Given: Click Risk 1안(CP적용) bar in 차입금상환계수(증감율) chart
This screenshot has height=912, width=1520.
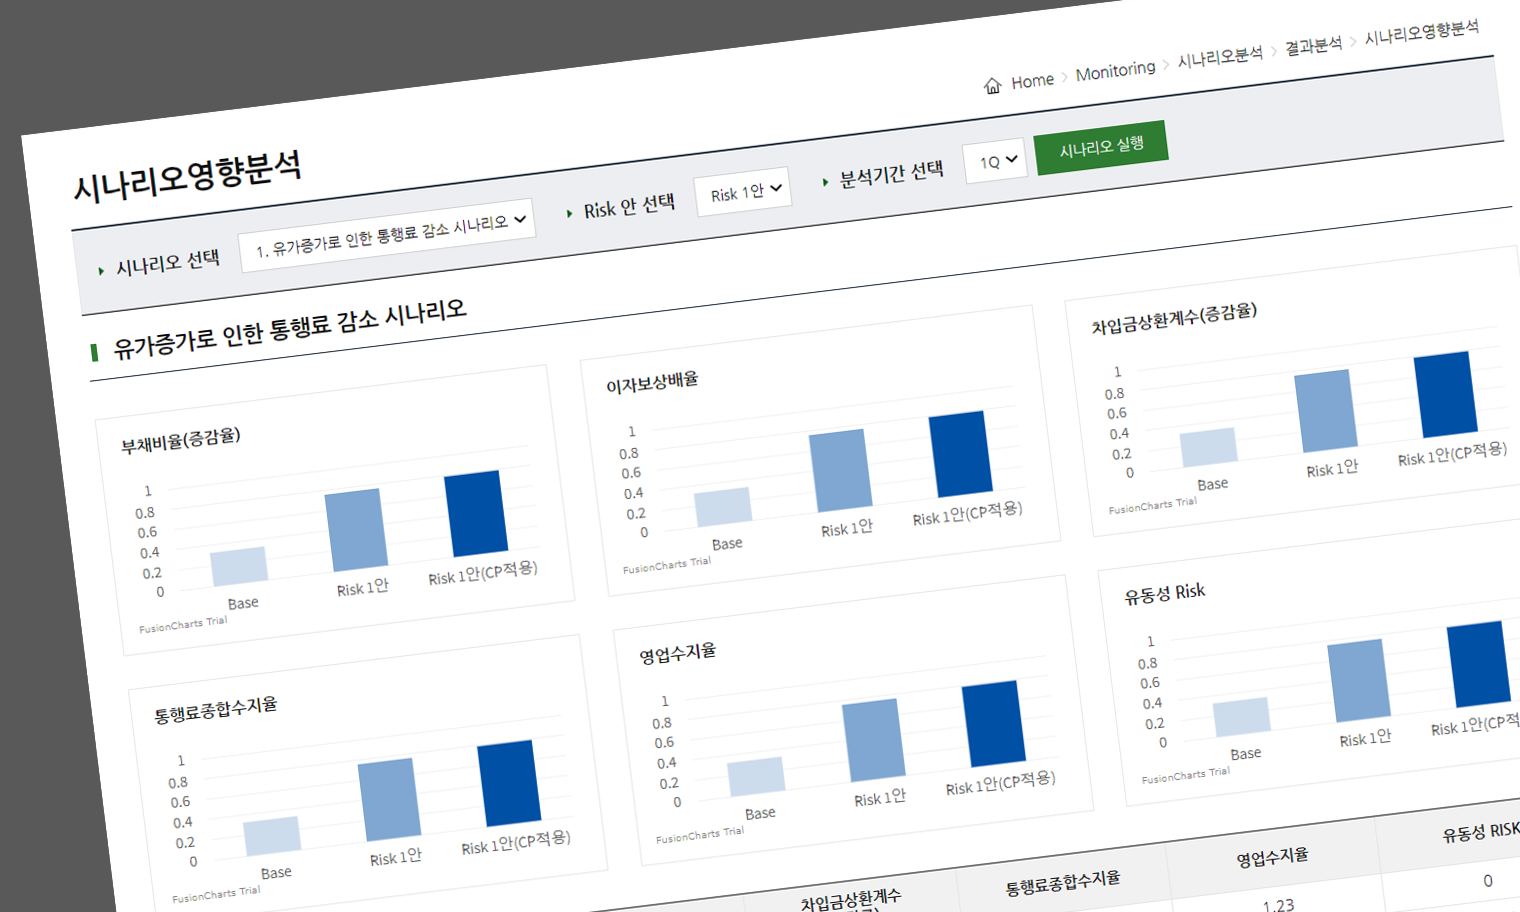Looking at the screenshot, I should tap(1446, 394).
